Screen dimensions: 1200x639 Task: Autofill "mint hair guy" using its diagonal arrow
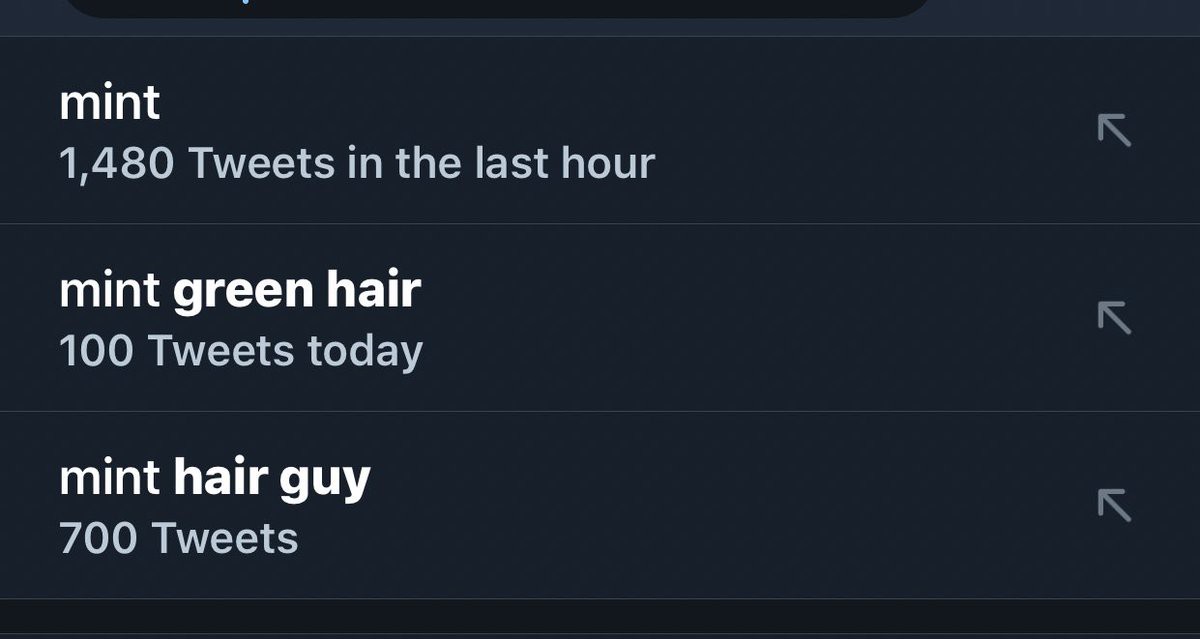coord(1114,504)
